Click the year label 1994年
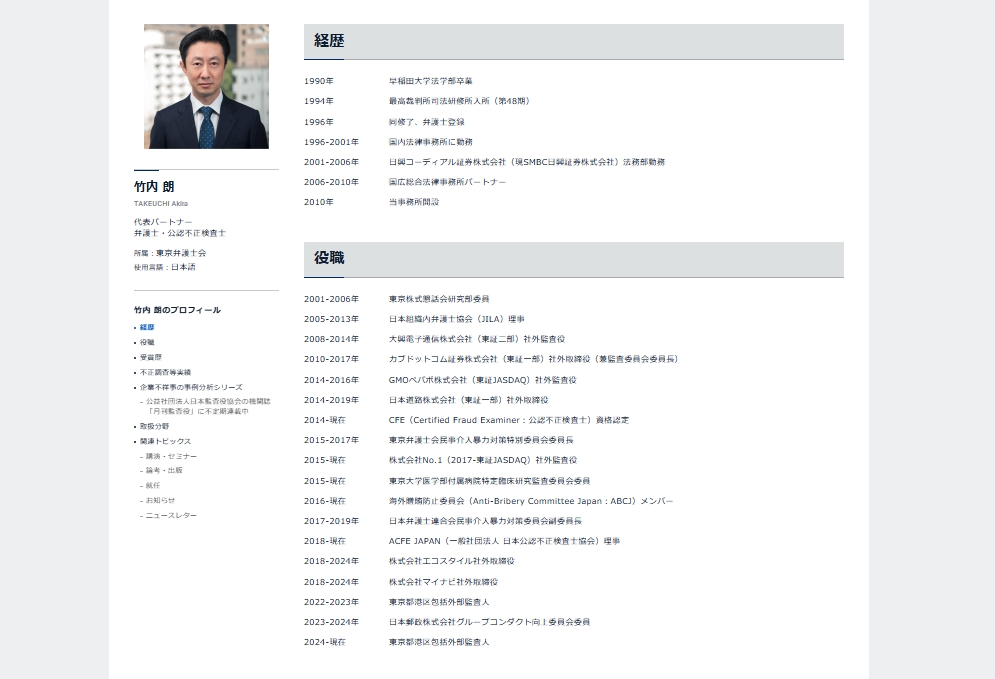The image size is (995, 679). pyautogui.click(x=319, y=101)
